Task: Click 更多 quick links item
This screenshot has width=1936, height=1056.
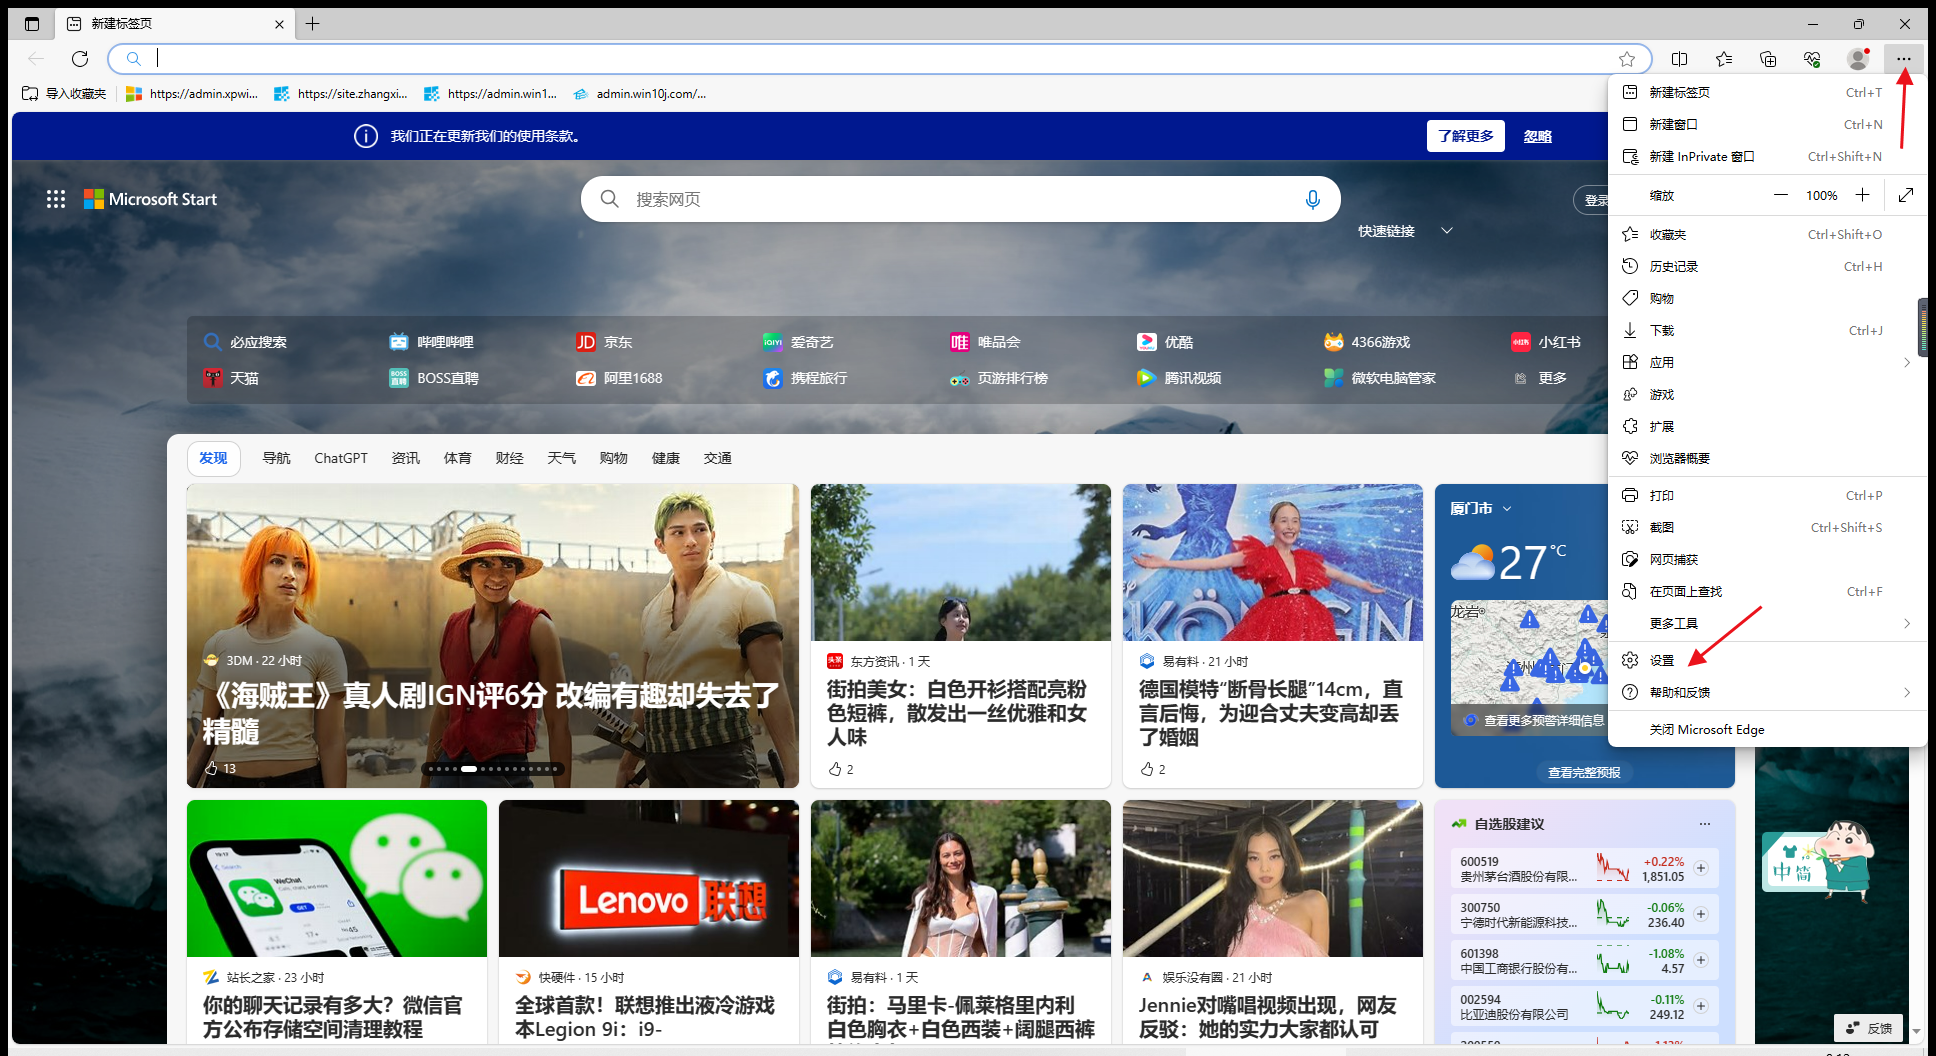Action: [1540, 378]
